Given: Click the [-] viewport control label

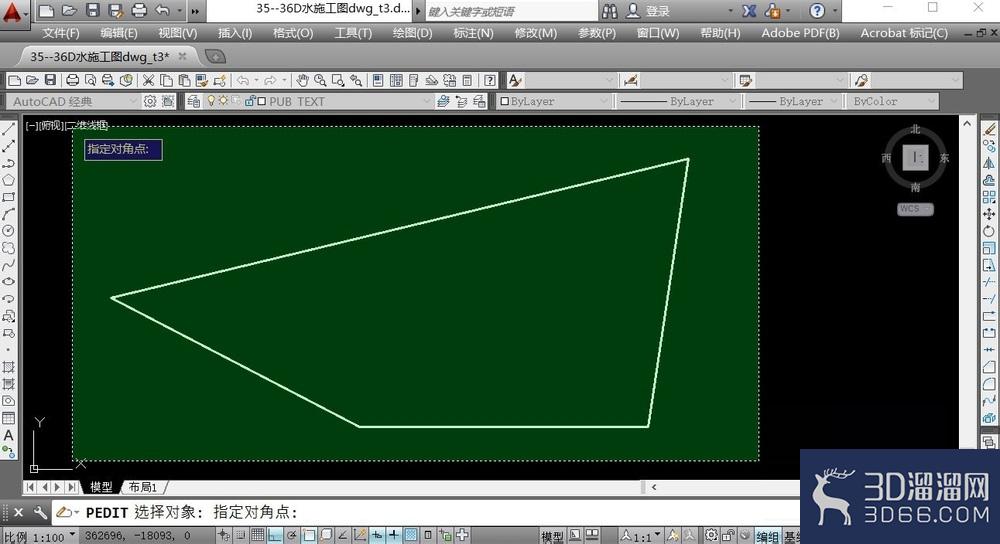Looking at the screenshot, I should pyautogui.click(x=32, y=126).
